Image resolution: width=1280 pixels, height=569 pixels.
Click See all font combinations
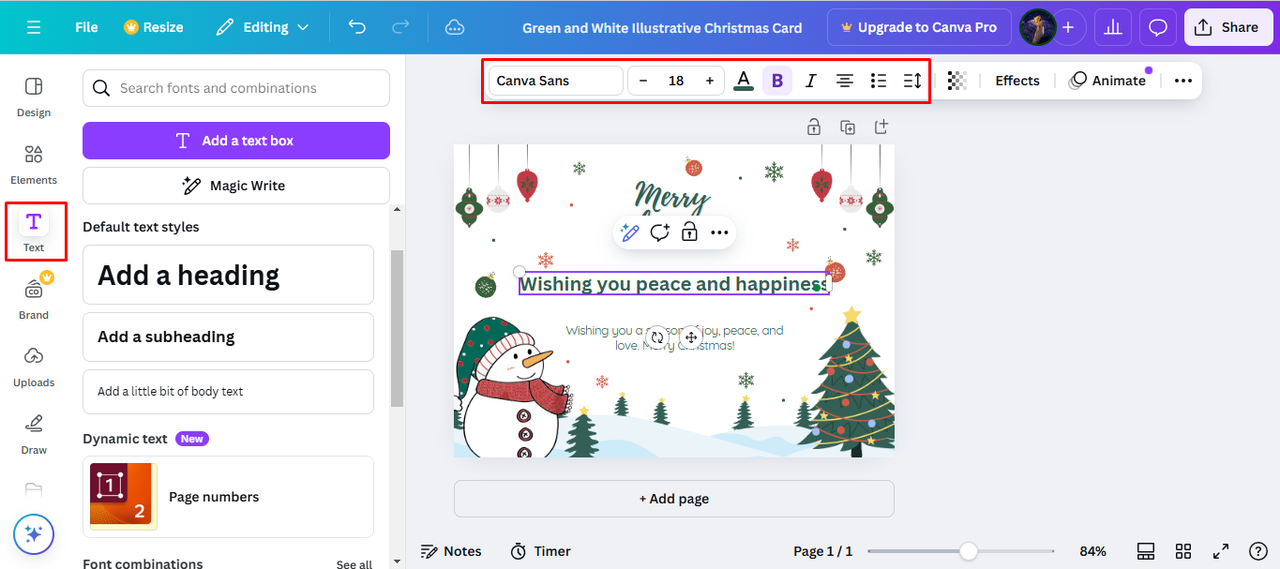[354, 564]
